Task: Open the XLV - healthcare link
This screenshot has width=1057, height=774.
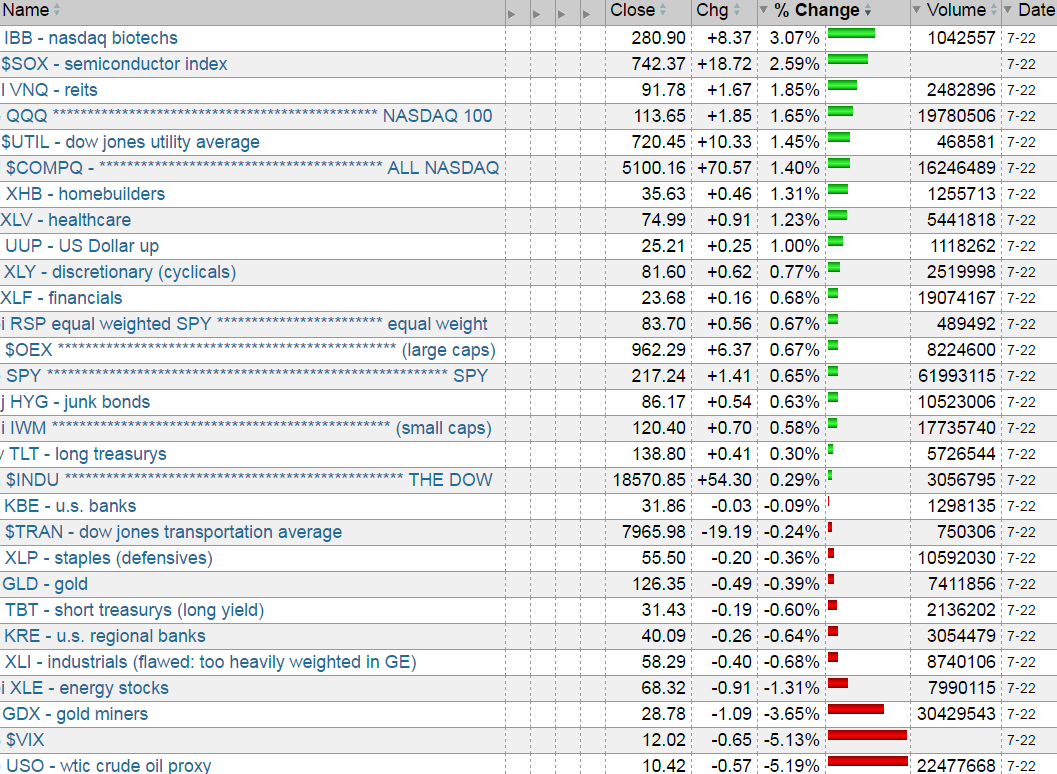Action: click(66, 220)
